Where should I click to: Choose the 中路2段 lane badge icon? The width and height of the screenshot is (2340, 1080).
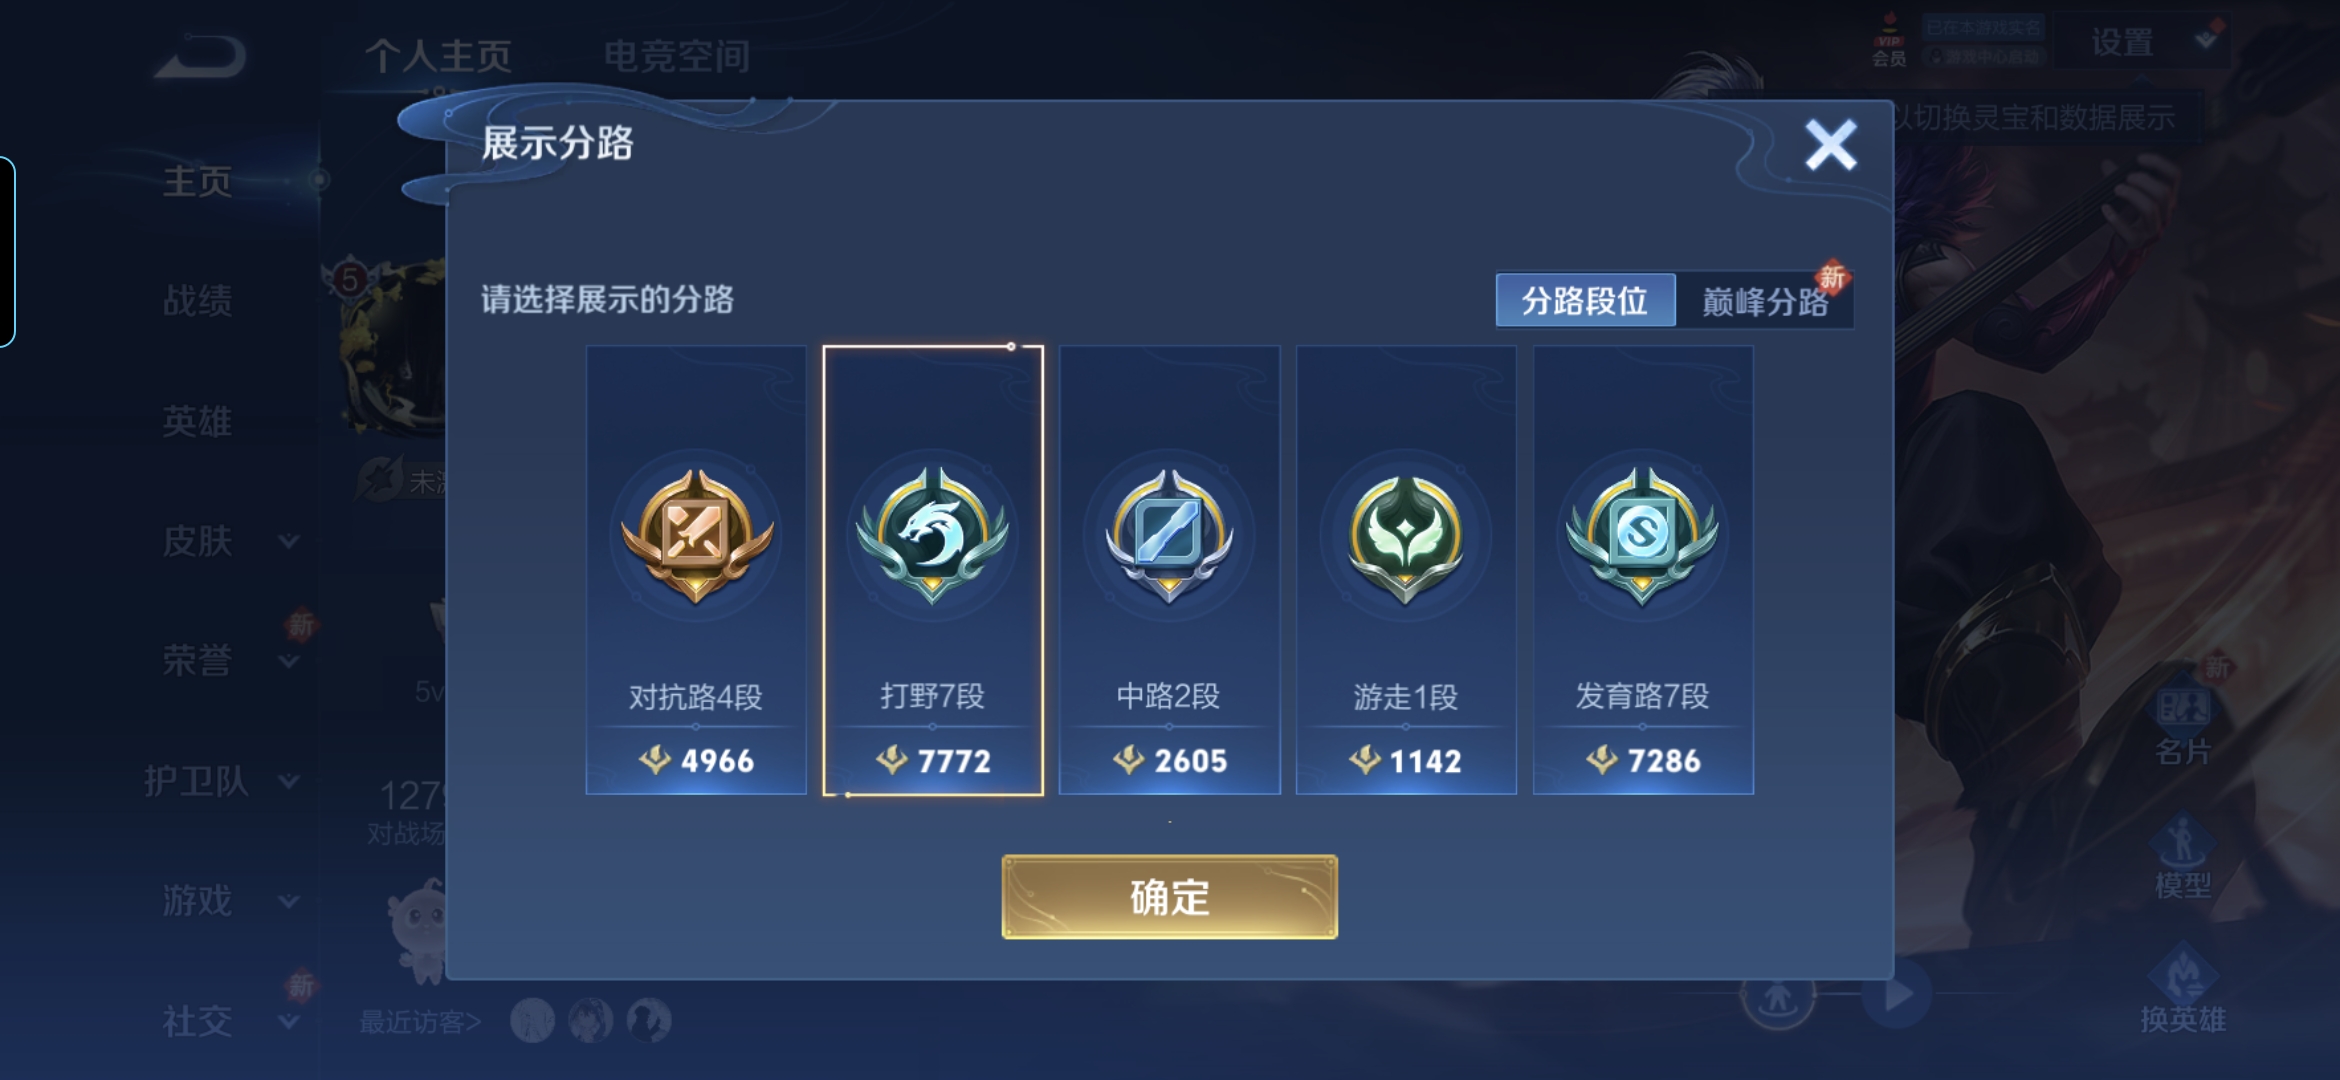click(1169, 535)
